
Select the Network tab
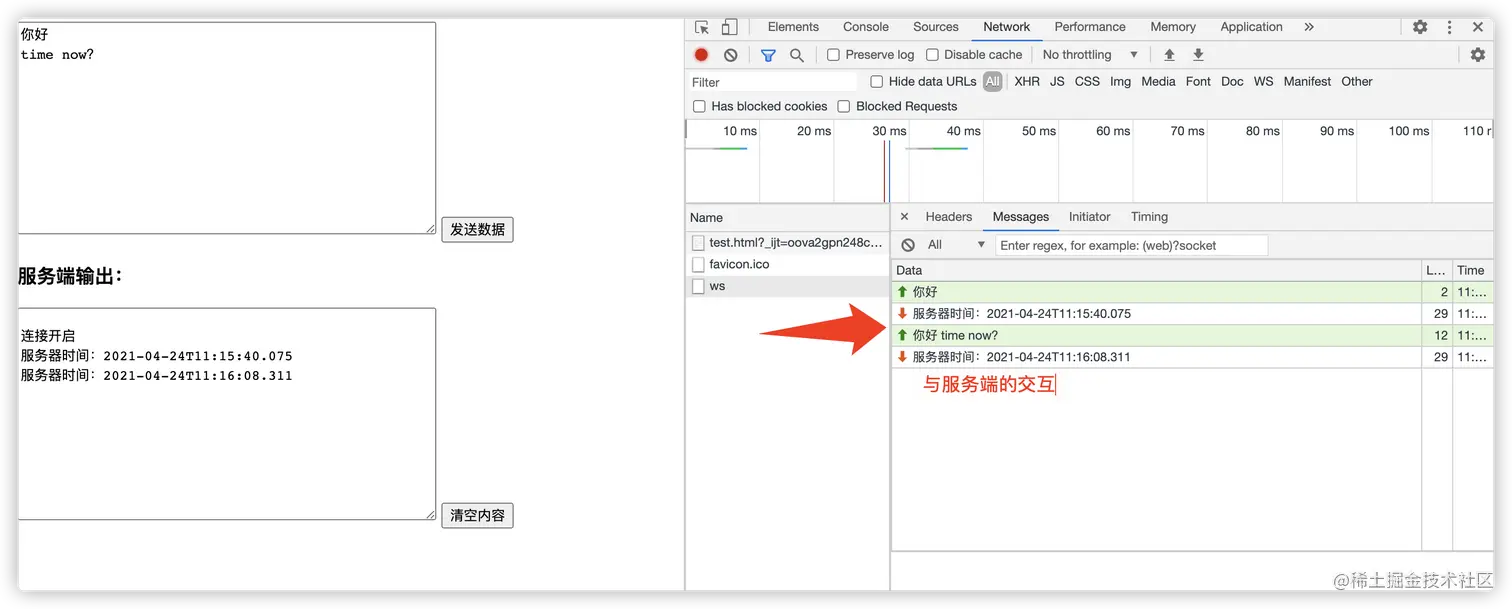point(1007,27)
